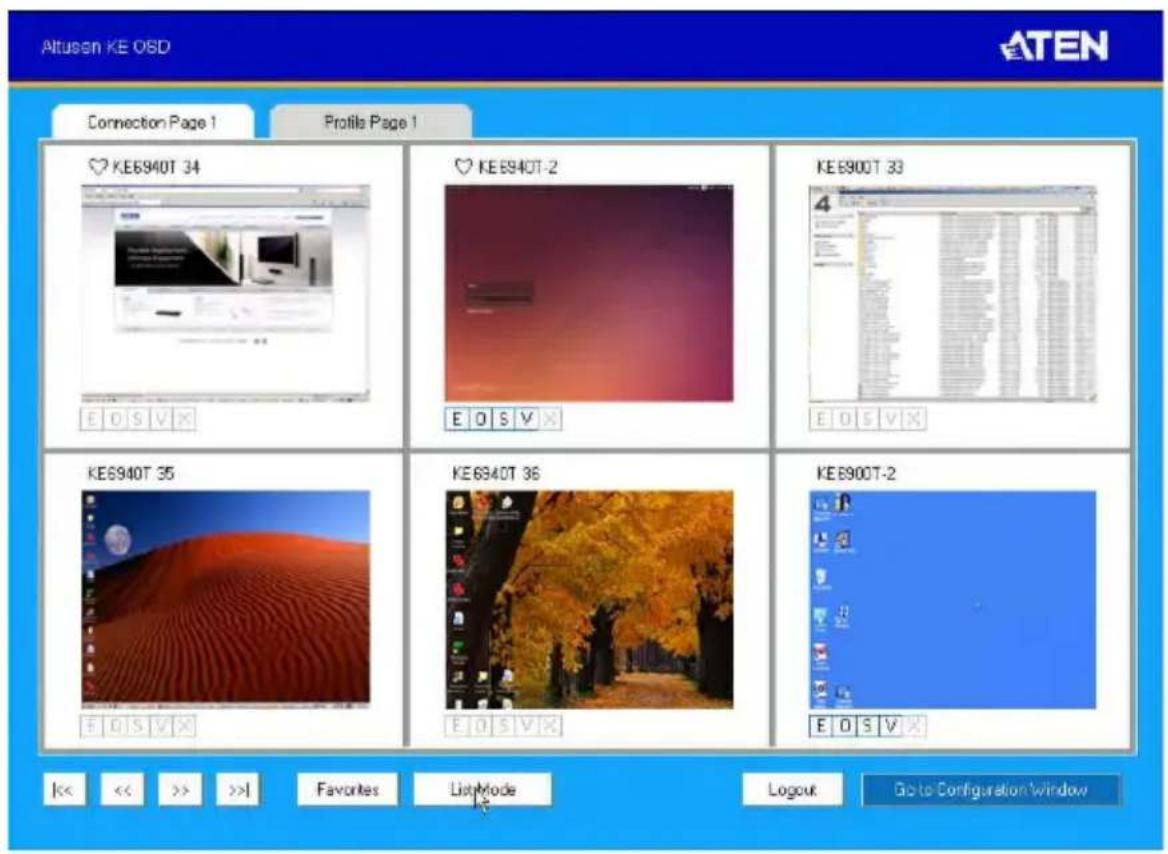The image size is (1168, 854).
Task: Click X icon under KE6900T 33
Action: (x=915, y=419)
